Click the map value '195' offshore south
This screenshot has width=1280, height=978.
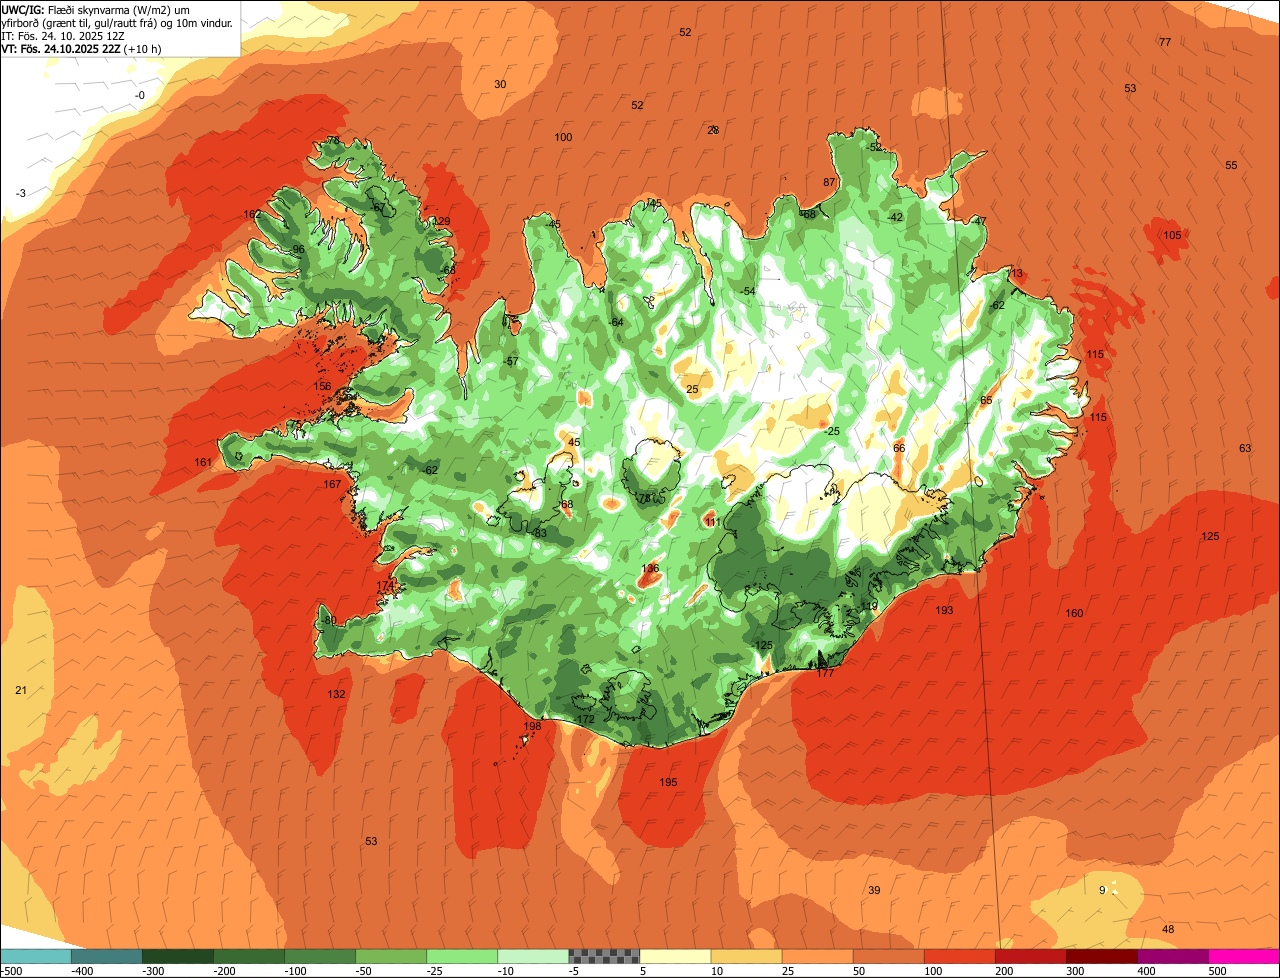point(668,782)
